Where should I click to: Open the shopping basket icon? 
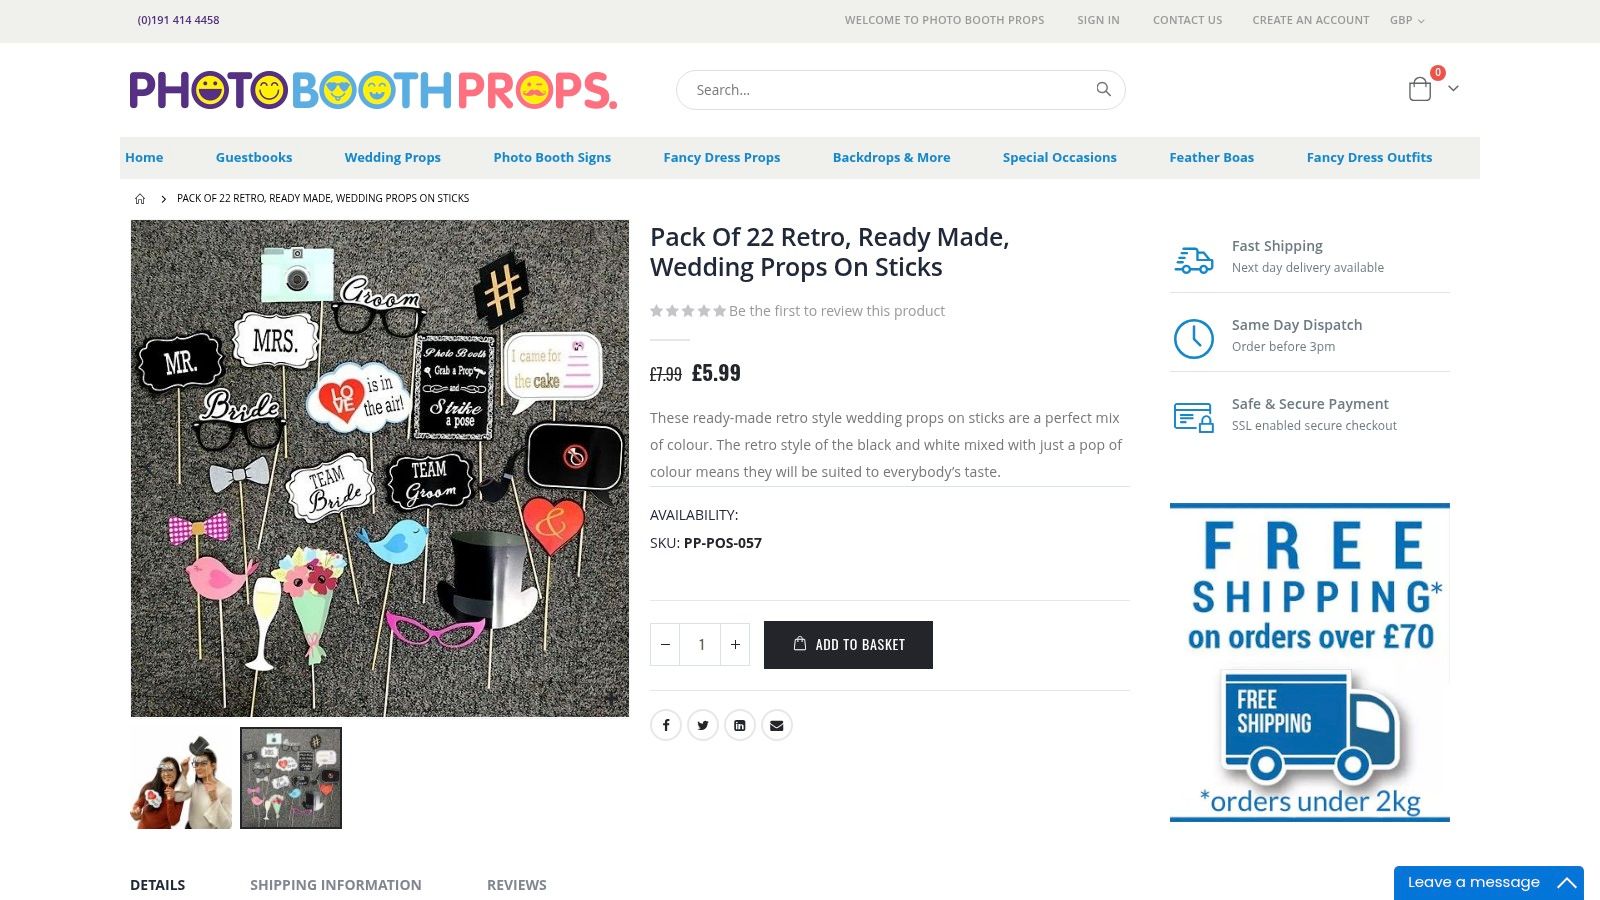click(x=1420, y=89)
